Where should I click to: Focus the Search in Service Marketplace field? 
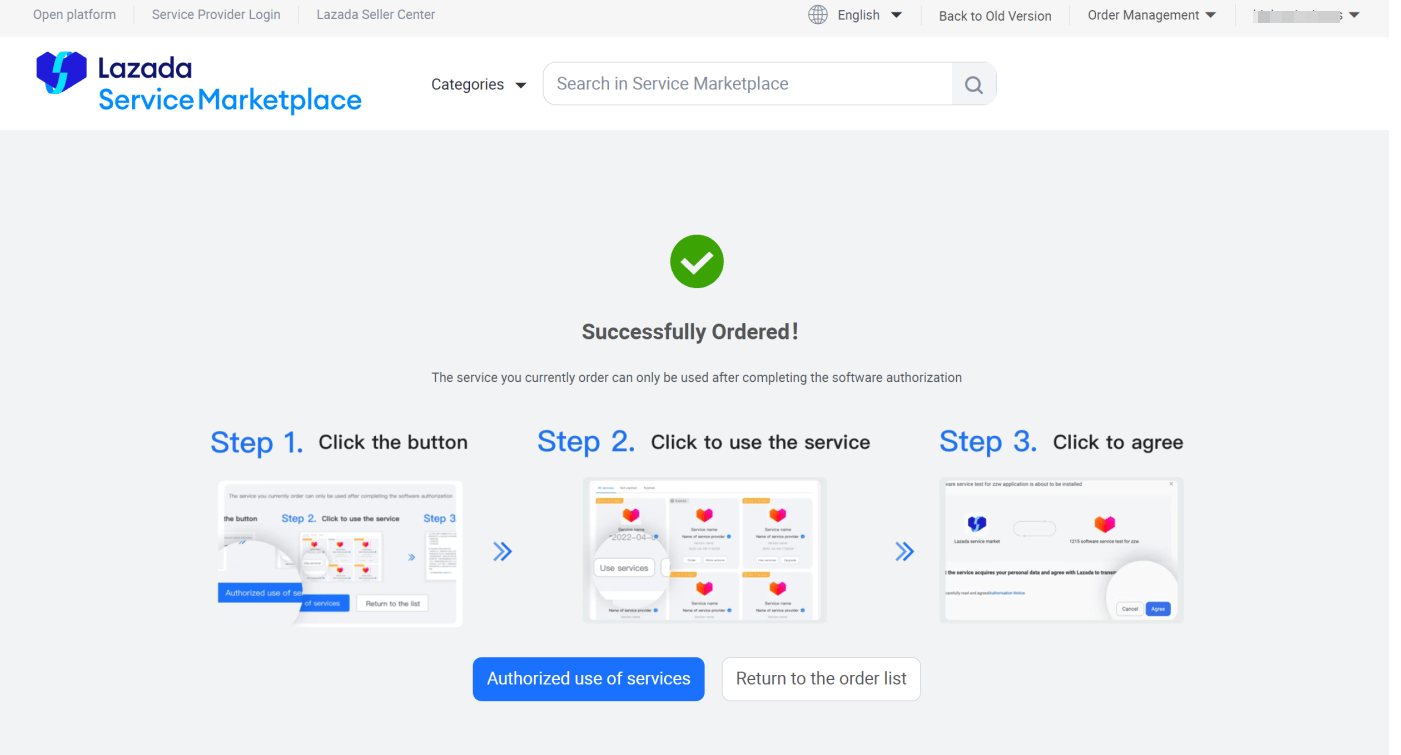(746, 84)
